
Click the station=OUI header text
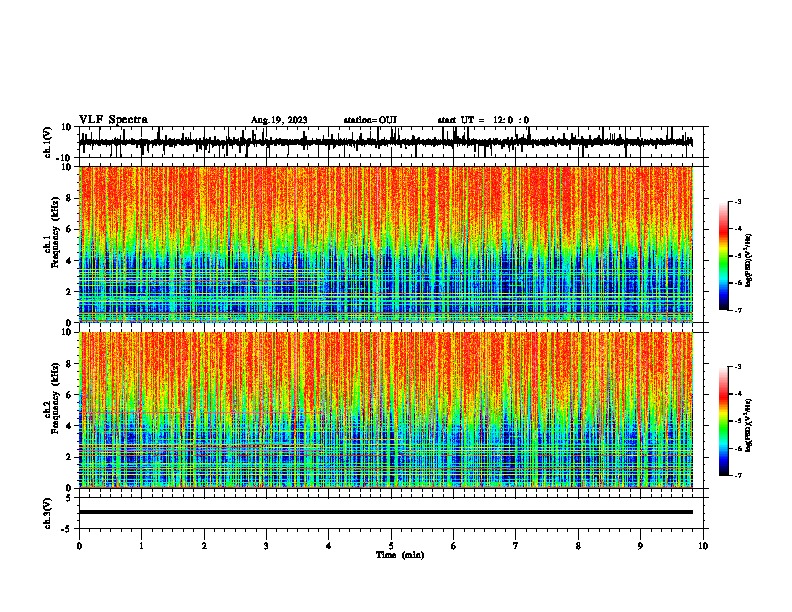370,120
